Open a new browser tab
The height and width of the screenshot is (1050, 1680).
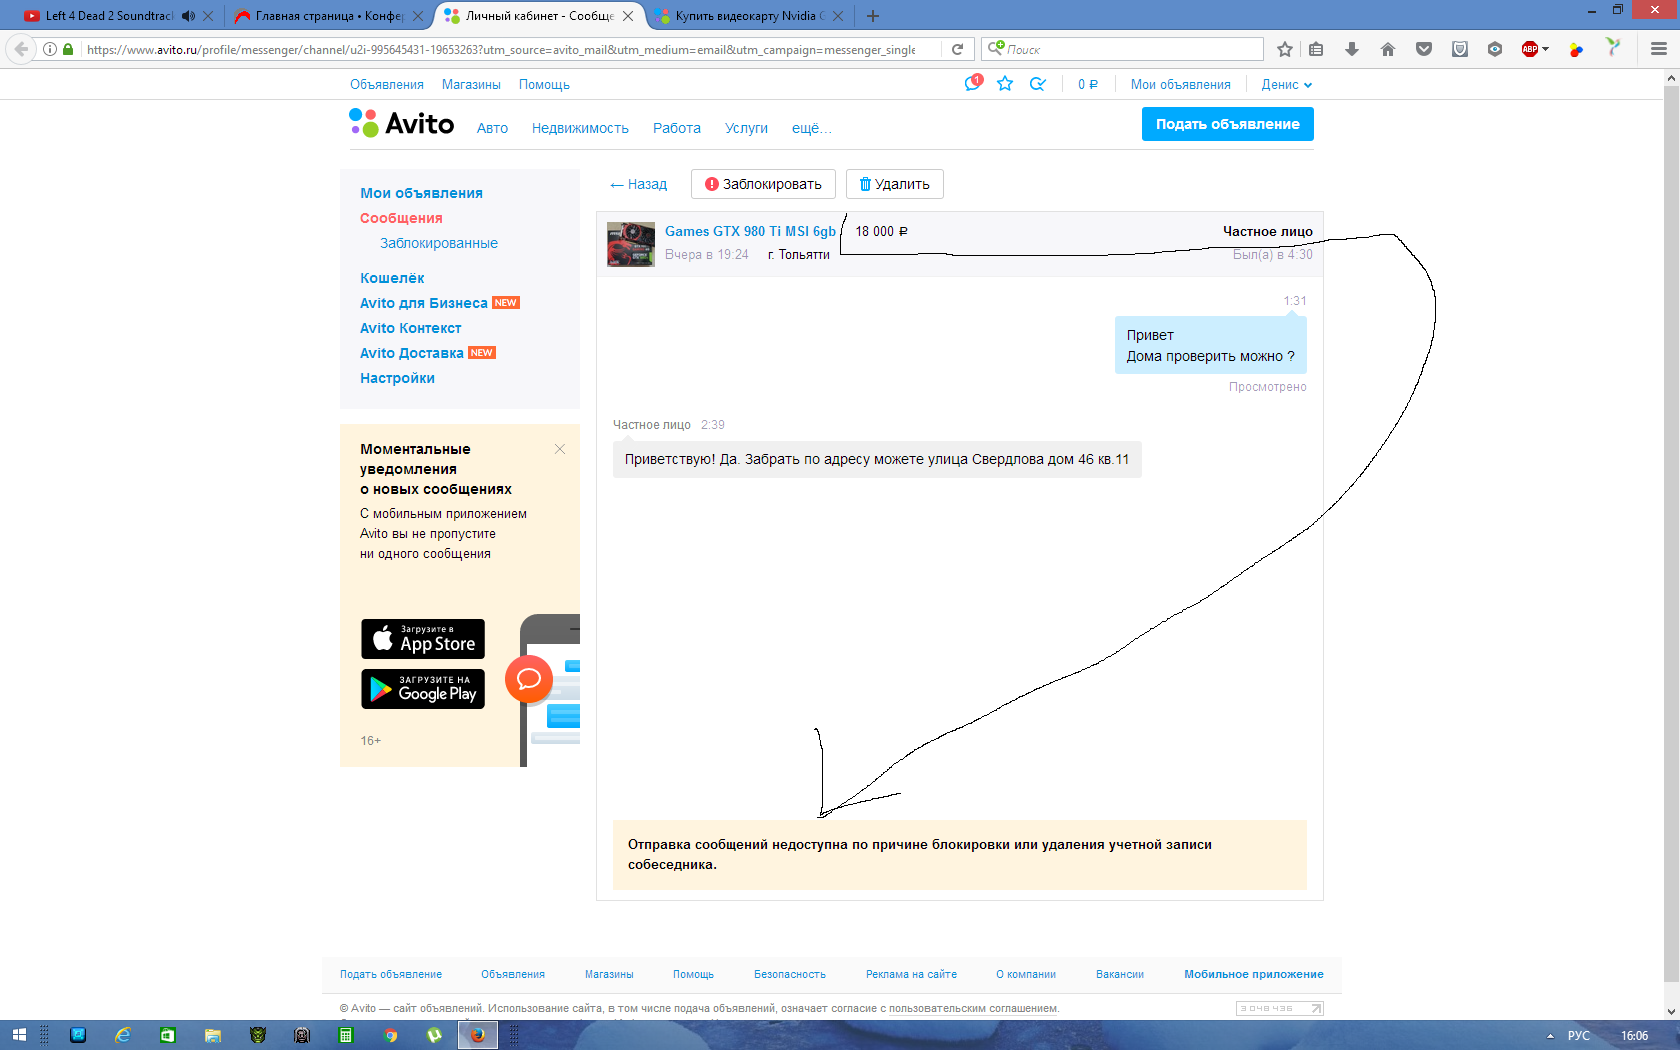[x=873, y=16]
